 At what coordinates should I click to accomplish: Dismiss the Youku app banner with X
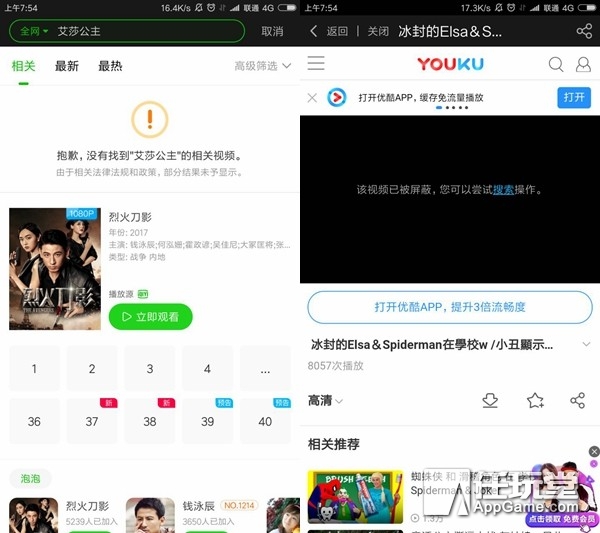point(312,98)
